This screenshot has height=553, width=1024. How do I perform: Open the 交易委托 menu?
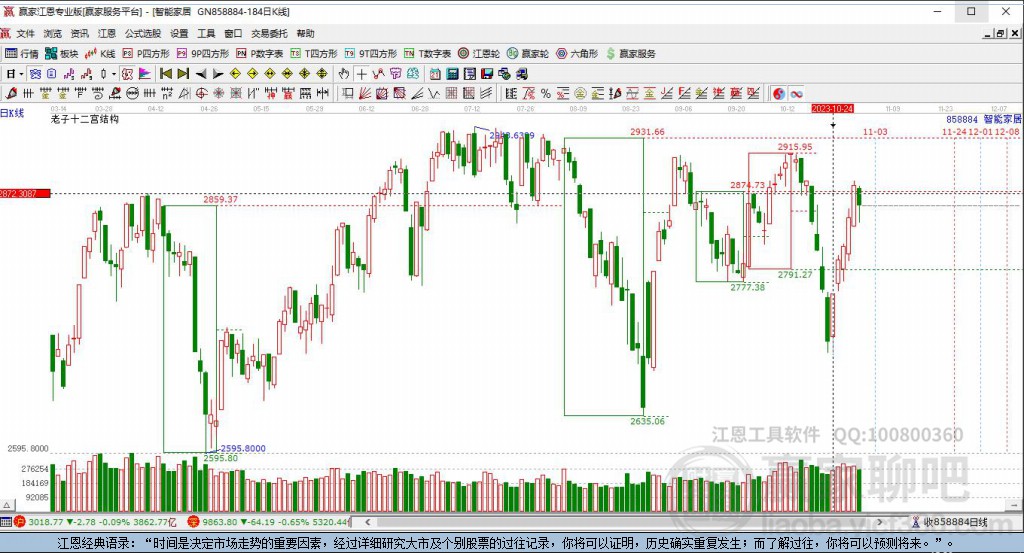(269, 33)
